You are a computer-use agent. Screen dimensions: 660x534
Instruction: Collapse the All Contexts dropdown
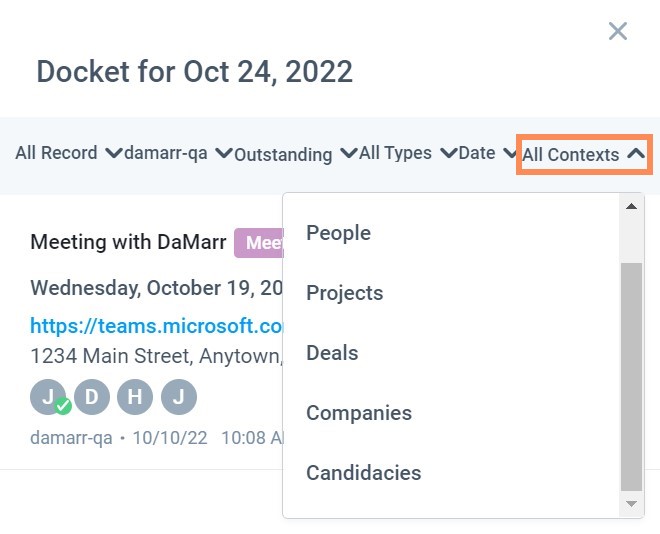tap(584, 154)
